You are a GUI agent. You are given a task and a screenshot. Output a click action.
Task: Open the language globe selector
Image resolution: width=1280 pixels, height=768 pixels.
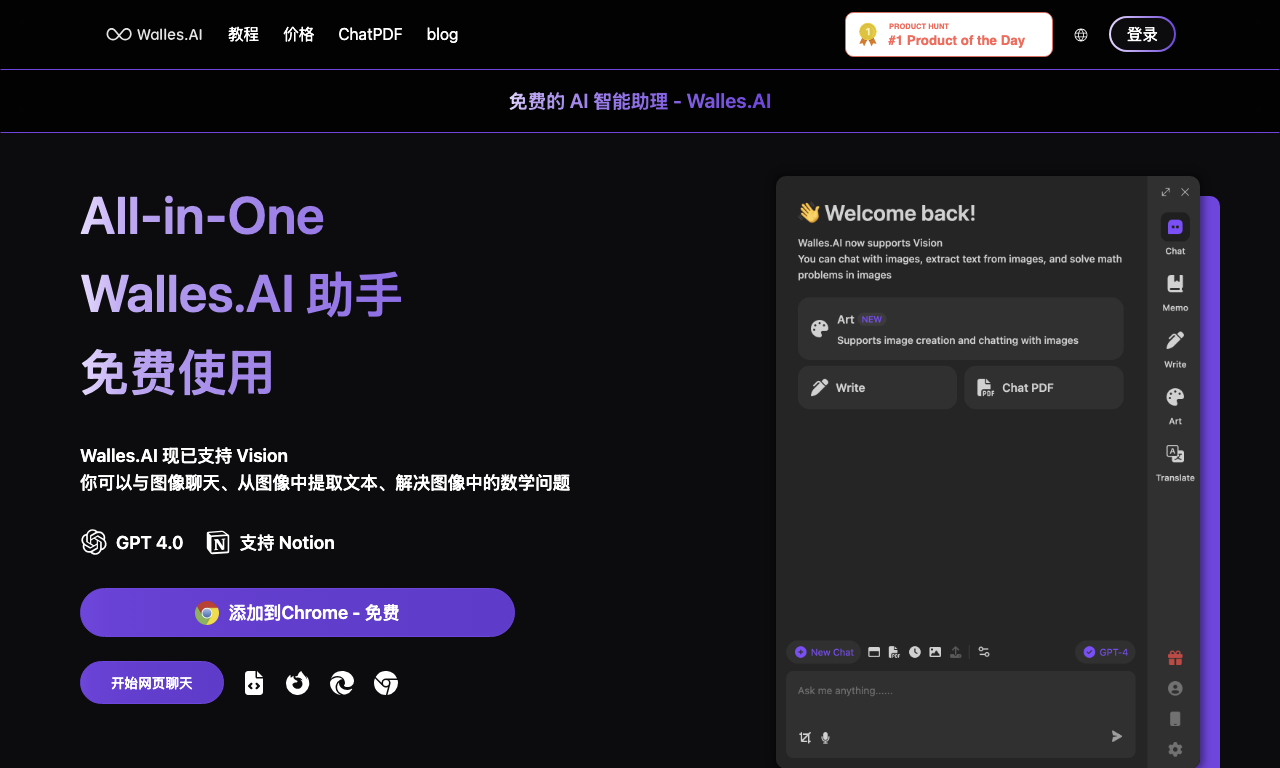click(1081, 35)
